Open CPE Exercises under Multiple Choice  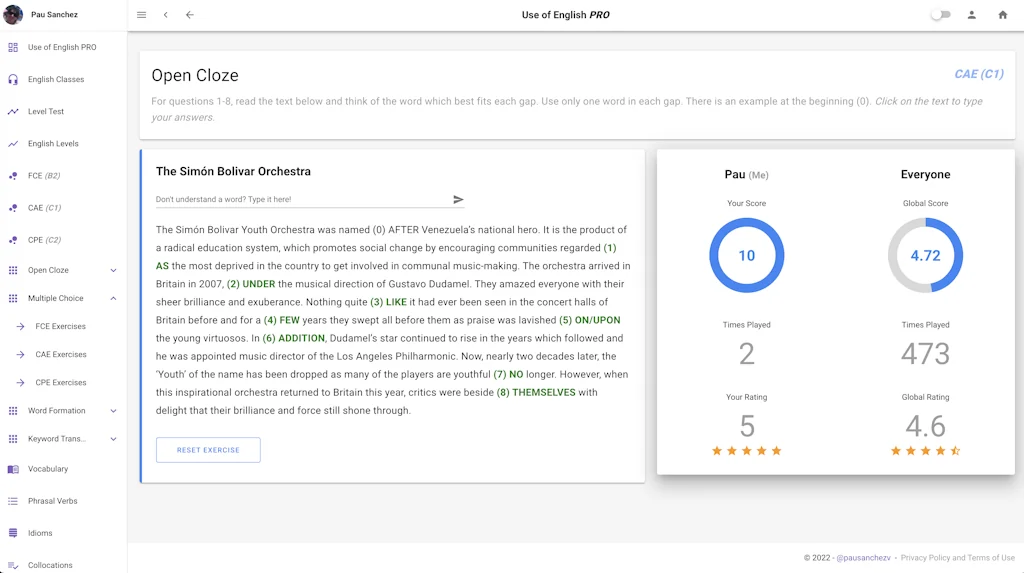pyautogui.click(x=61, y=382)
